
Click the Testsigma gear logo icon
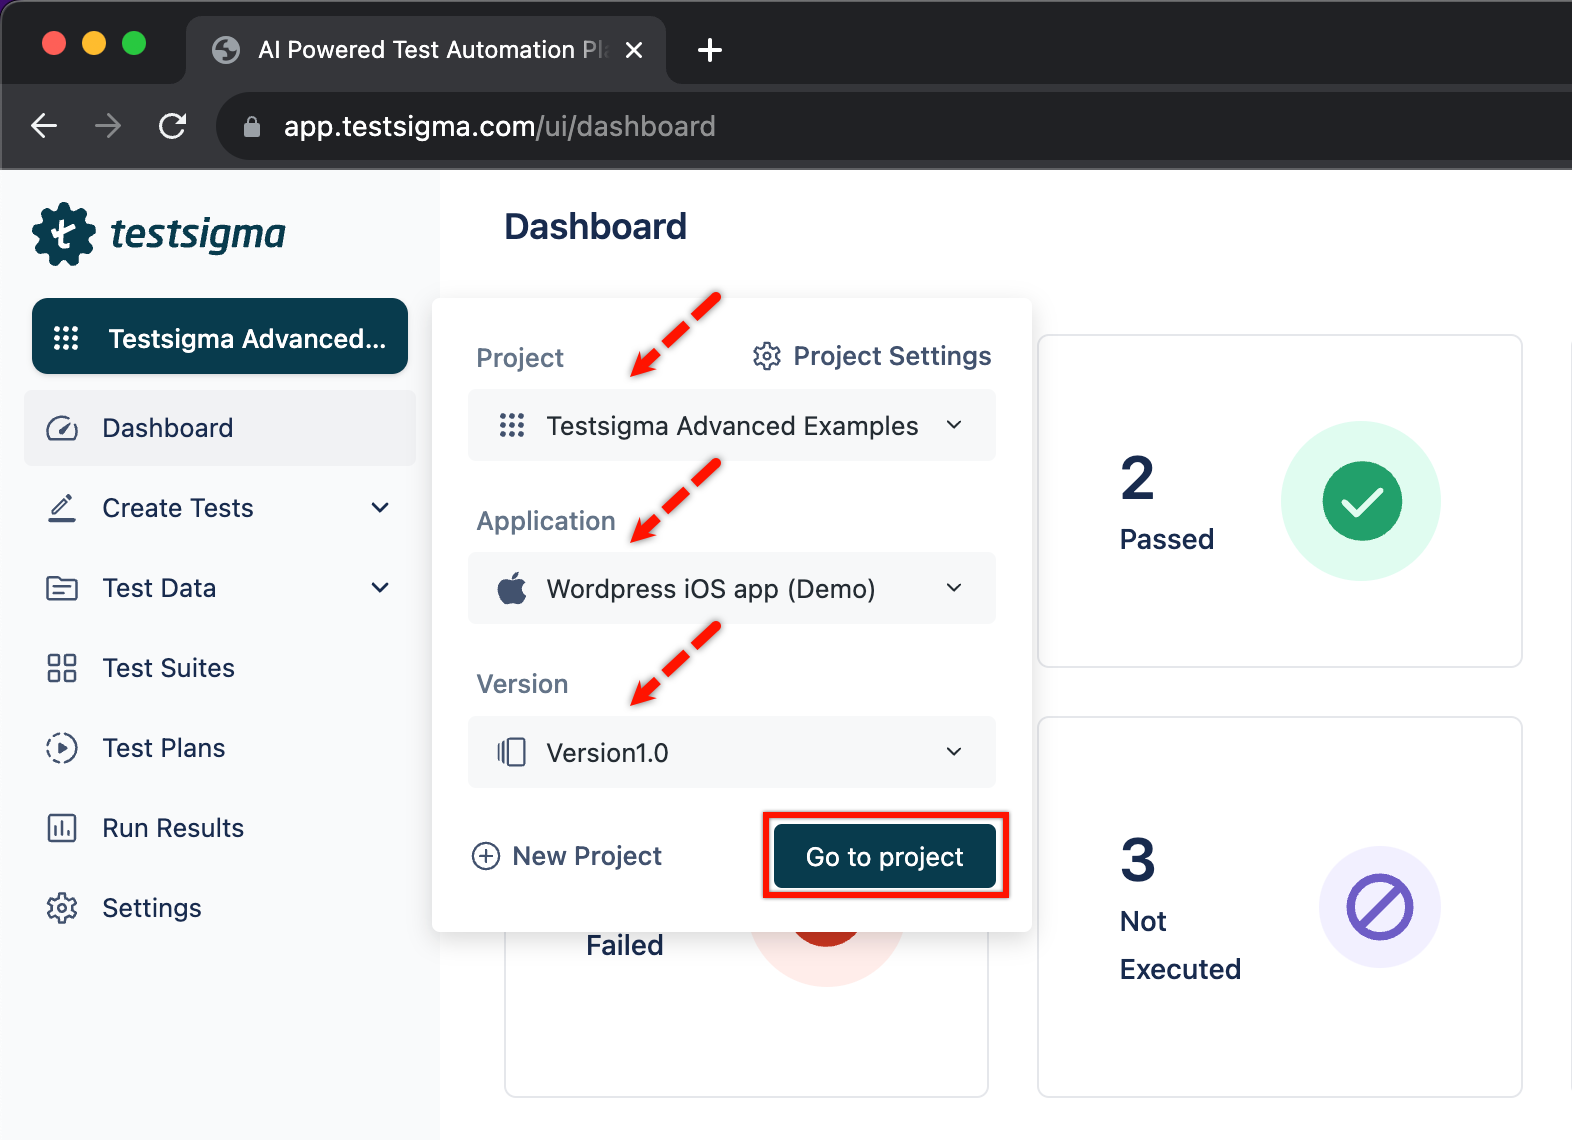64,234
